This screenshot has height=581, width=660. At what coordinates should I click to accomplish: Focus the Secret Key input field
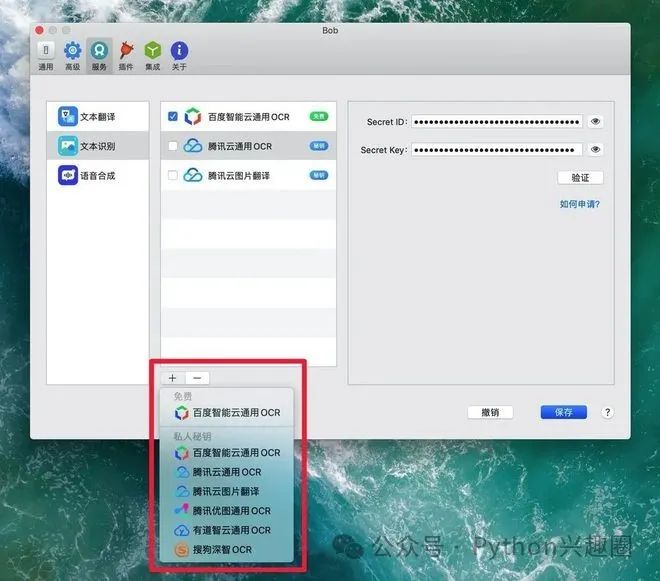[497, 150]
